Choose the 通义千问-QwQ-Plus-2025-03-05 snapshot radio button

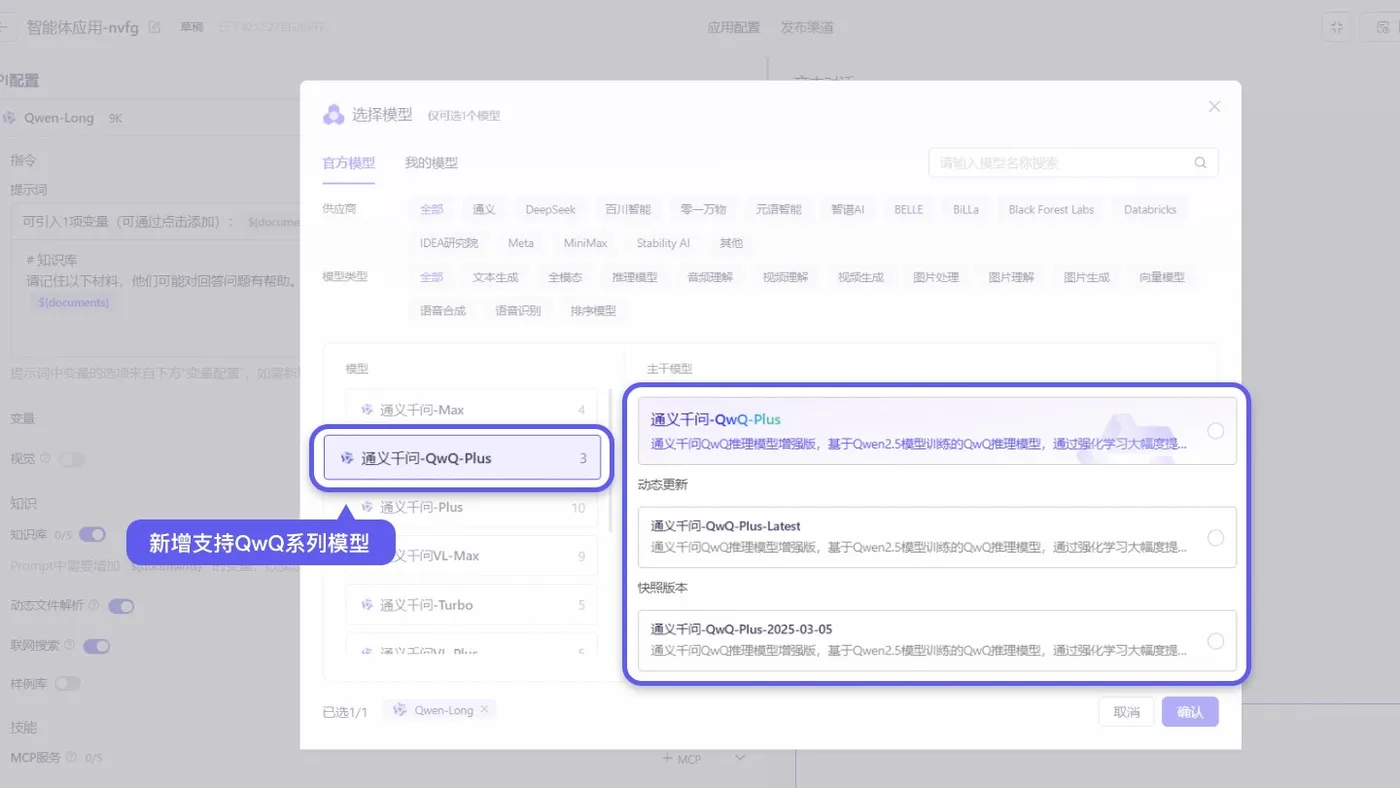[x=1215, y=641]
